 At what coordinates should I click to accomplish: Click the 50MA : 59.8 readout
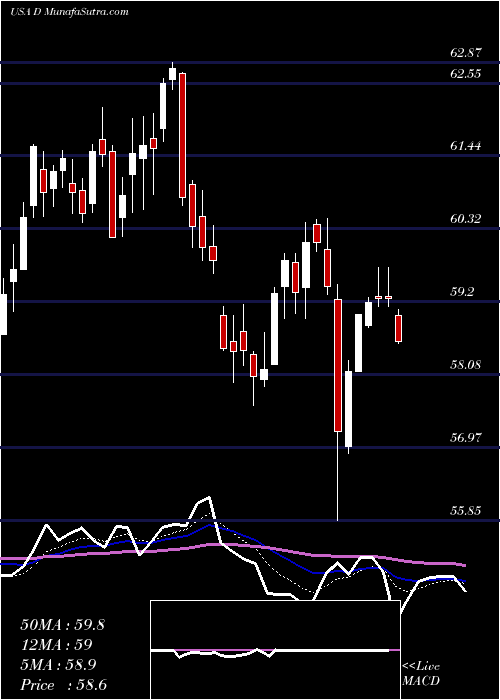click(62, 625)
